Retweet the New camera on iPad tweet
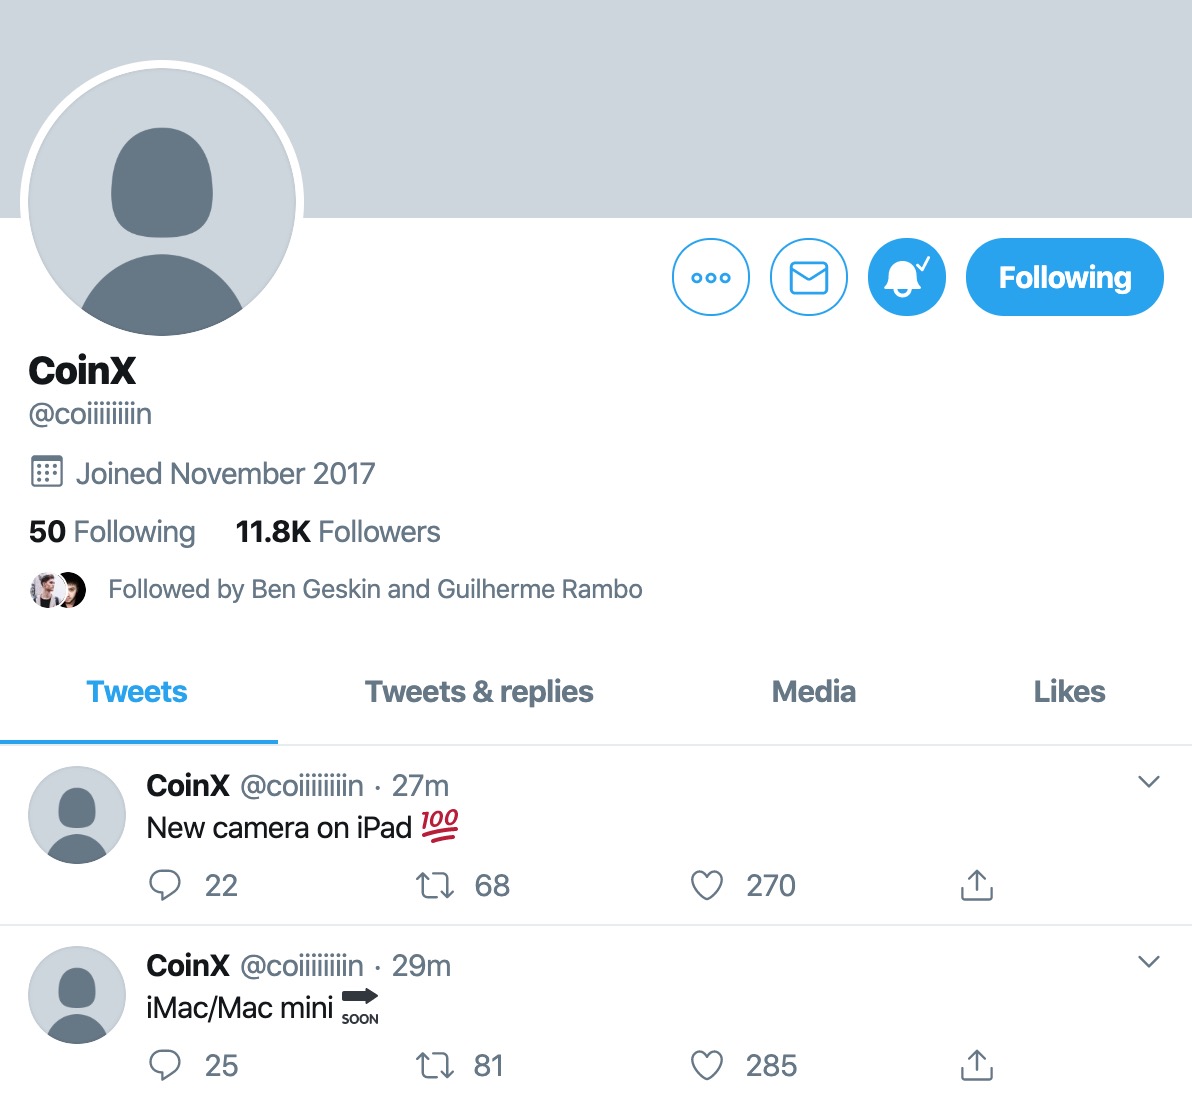 [x=435, y=885]
